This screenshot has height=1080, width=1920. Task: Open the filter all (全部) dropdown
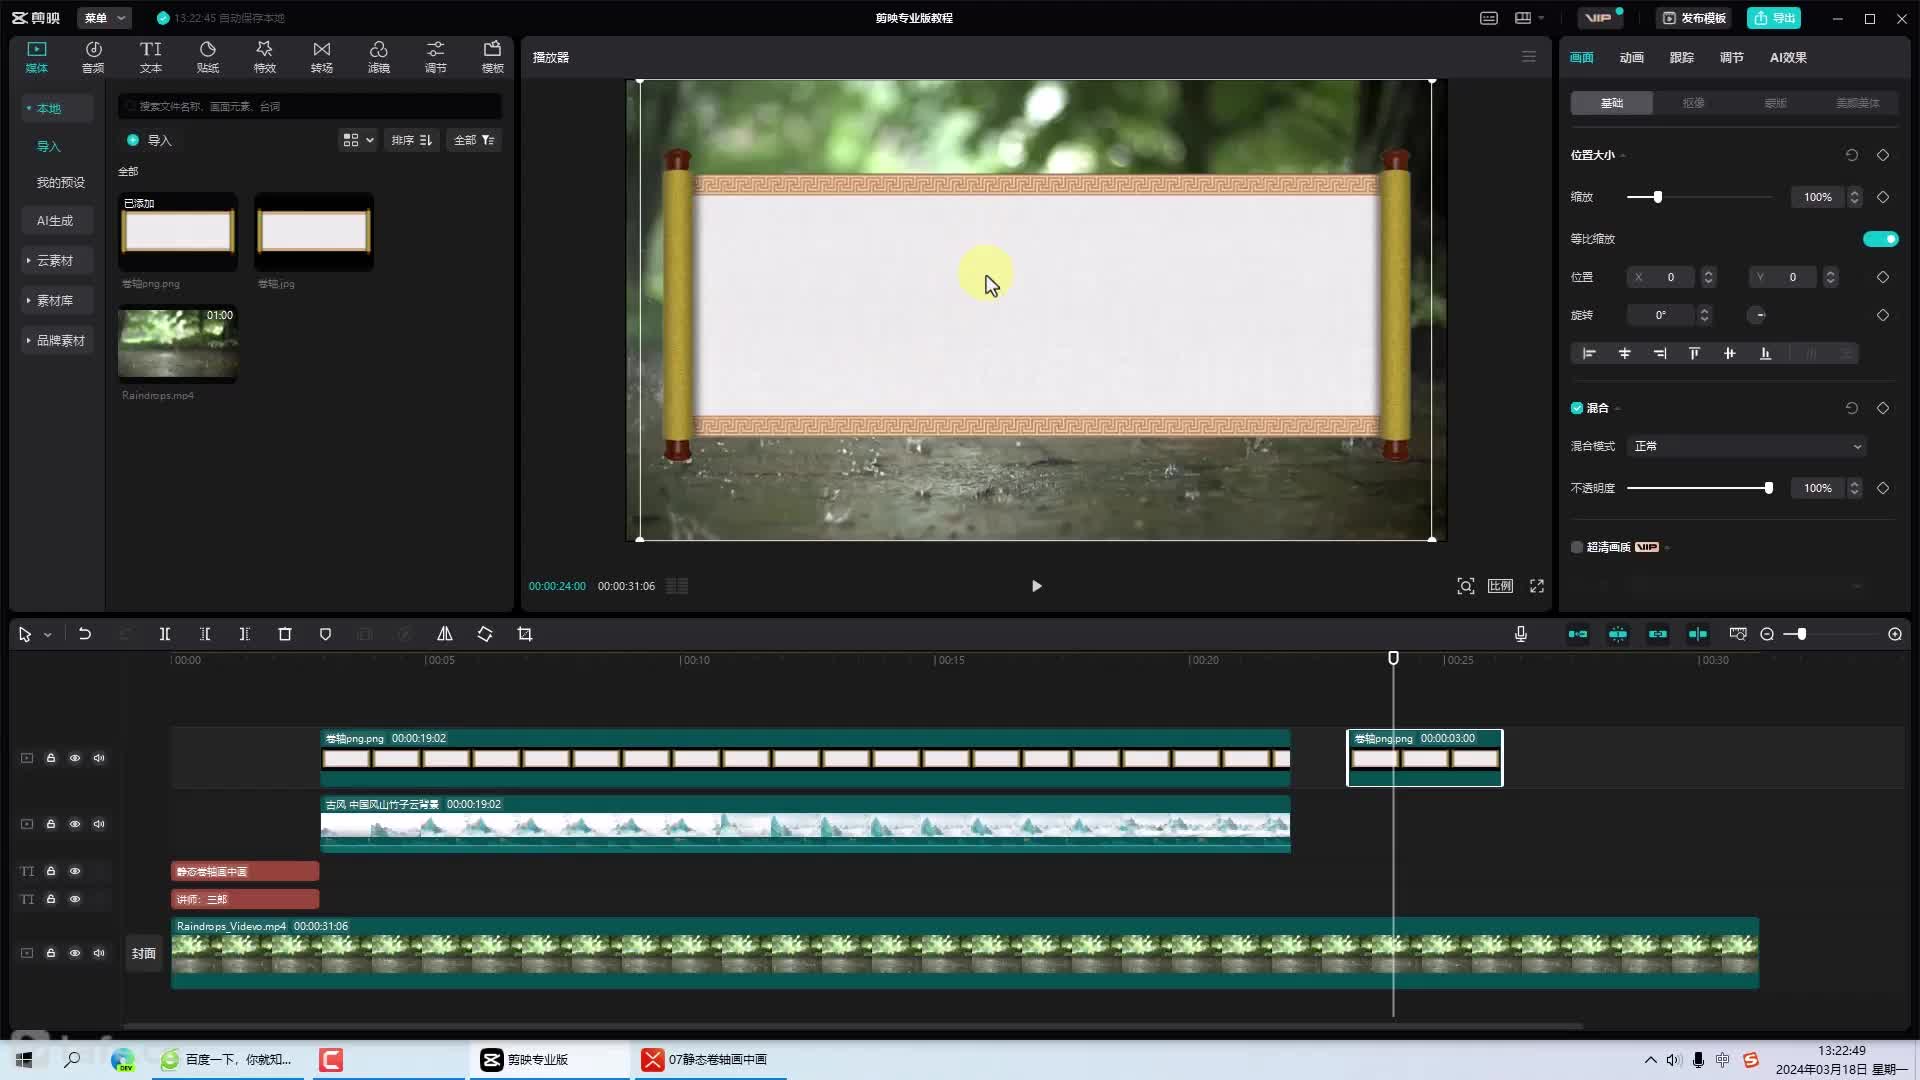pos(474,140)
